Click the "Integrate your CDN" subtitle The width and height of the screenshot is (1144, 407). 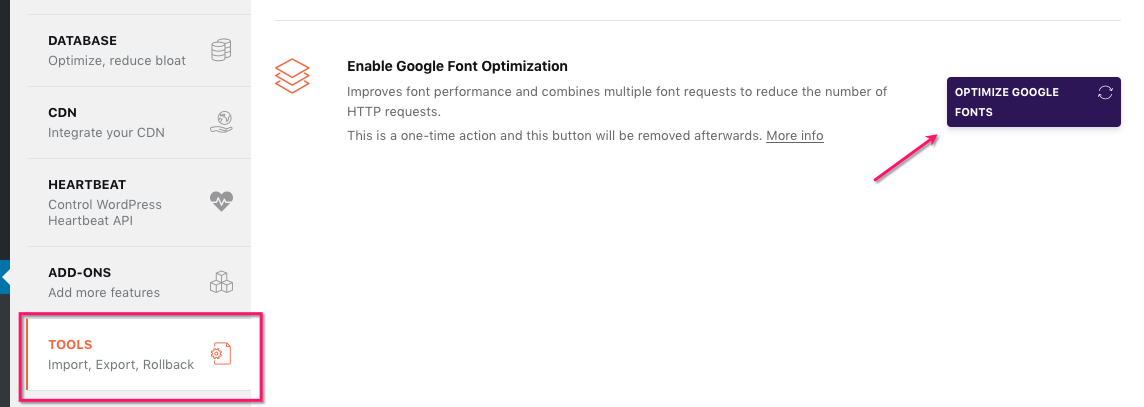(106, 132)
